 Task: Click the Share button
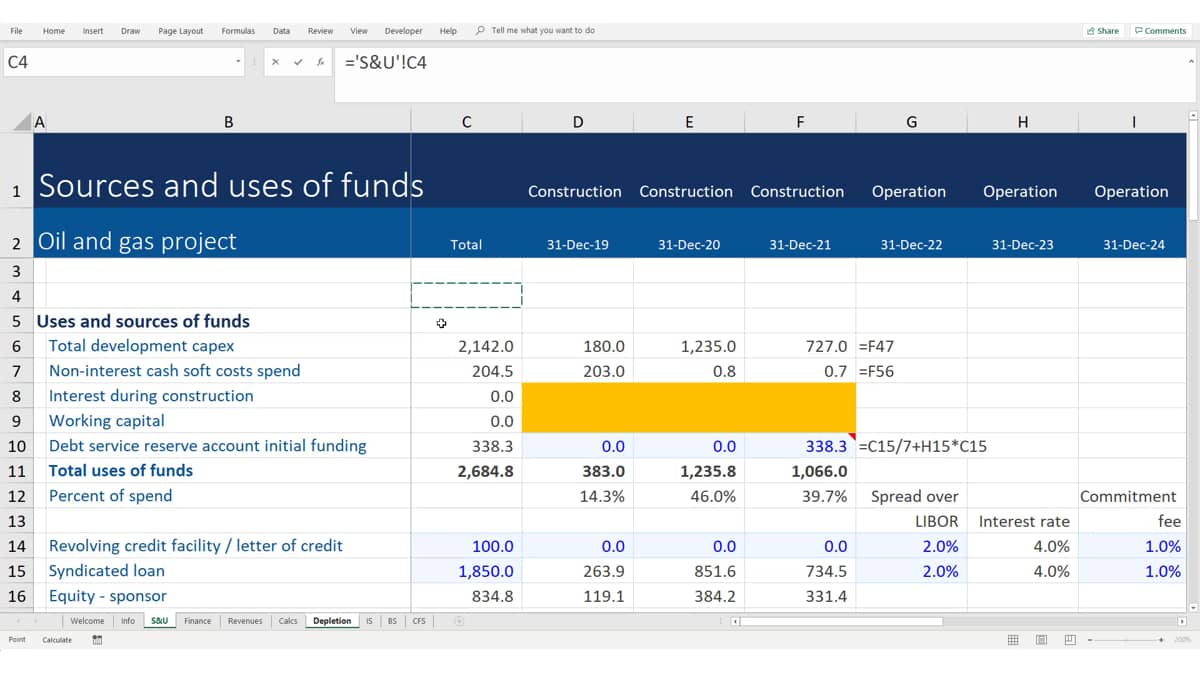pos(1103,31)
